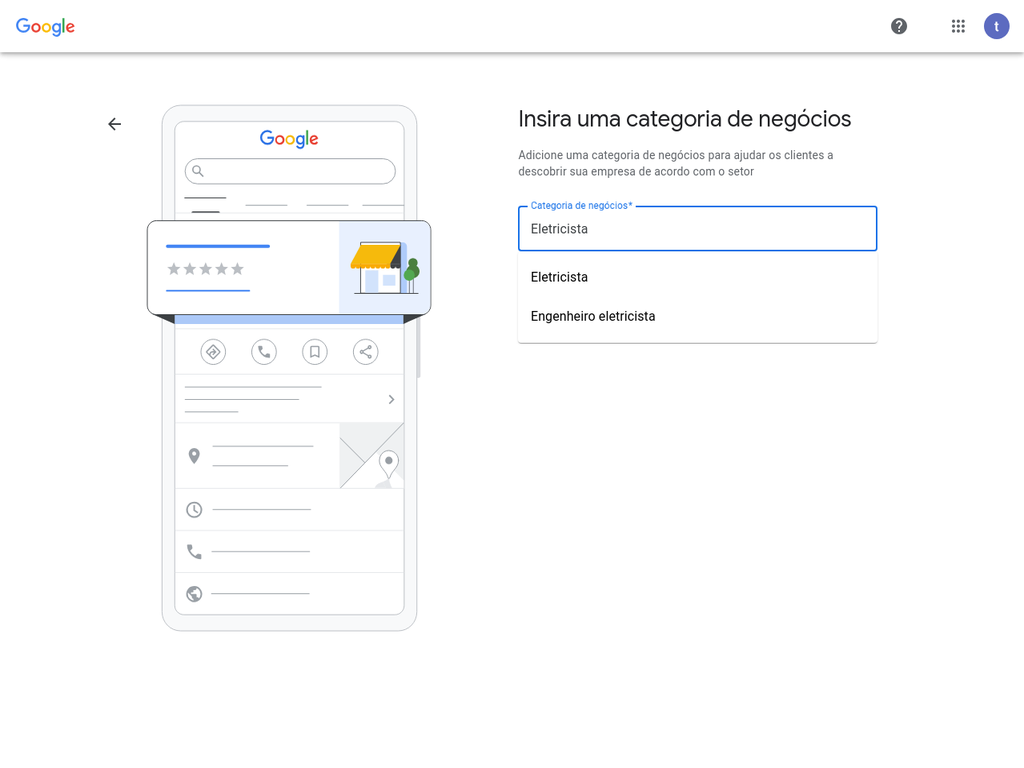Screen dimensions: 1024x768
Task: Open the help question mark icon
Action: pos(899,26)
